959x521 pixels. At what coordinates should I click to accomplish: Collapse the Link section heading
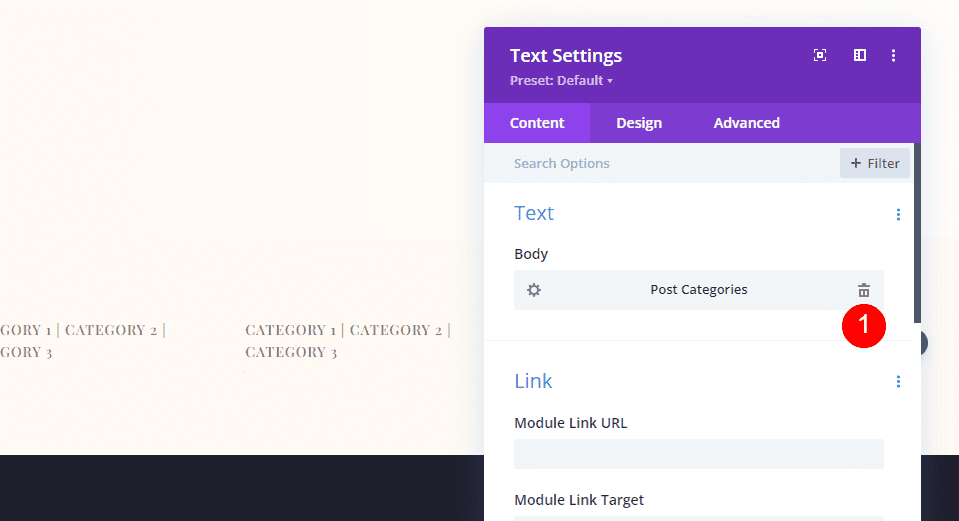(533, 381)
